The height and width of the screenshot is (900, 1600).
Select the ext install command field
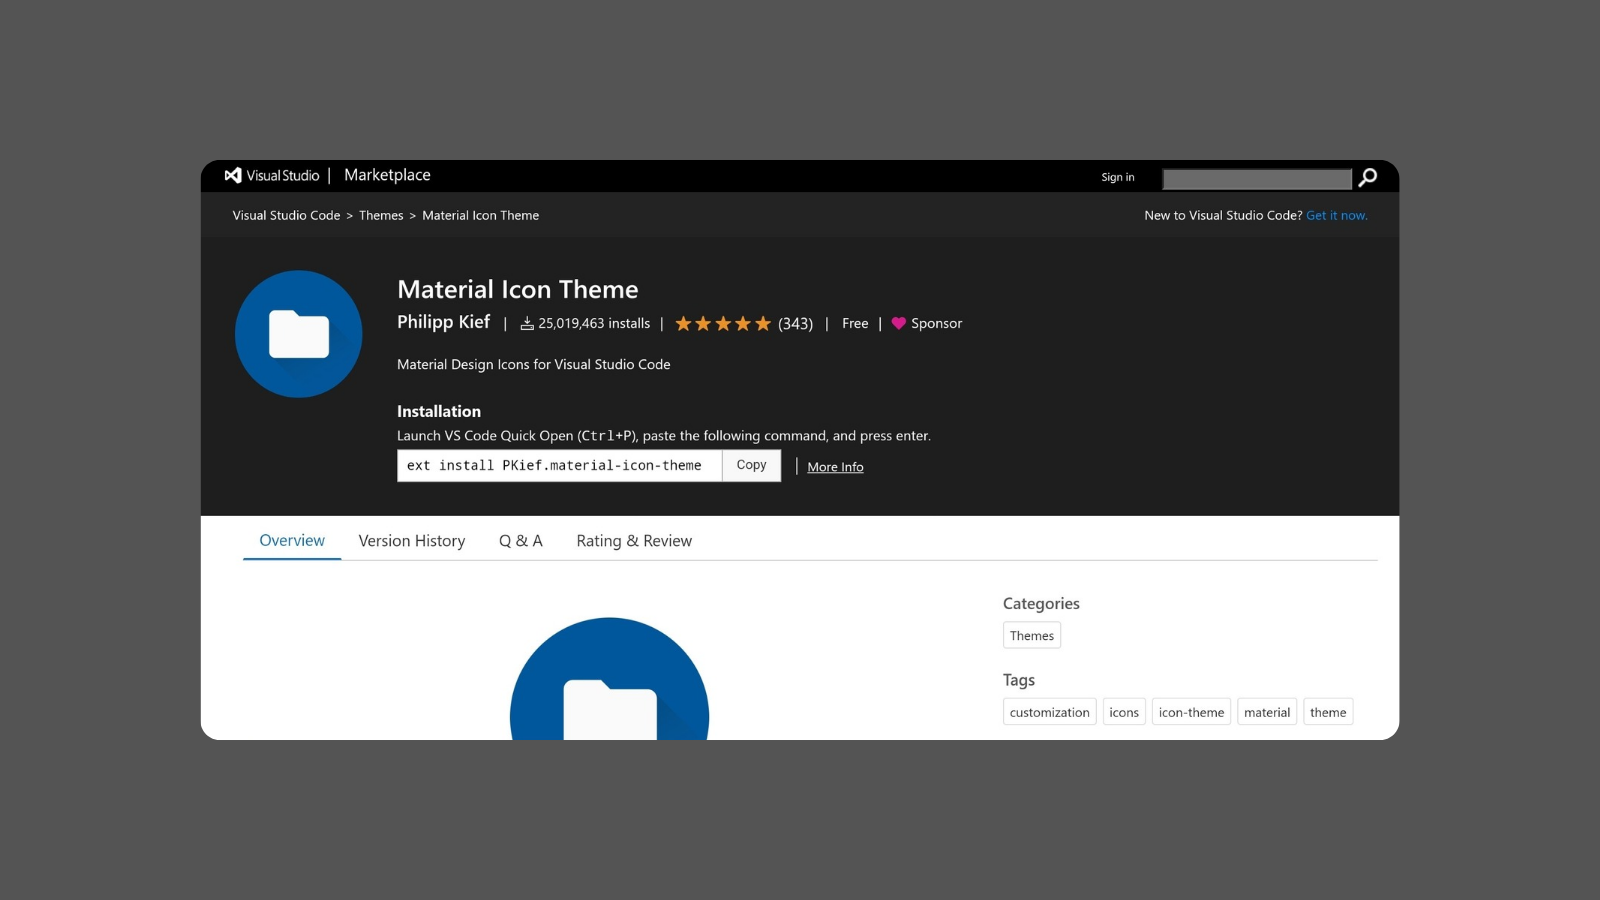559,465
